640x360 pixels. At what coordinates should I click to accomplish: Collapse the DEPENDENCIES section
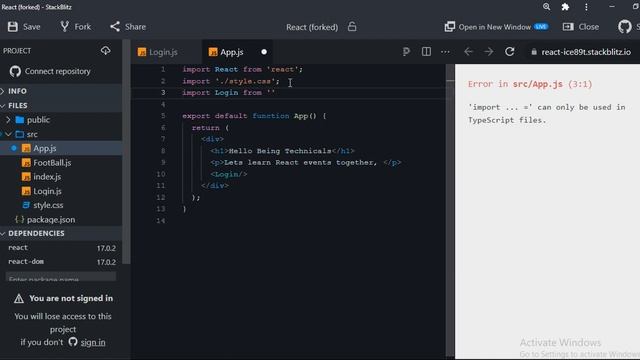pos(61,233)
